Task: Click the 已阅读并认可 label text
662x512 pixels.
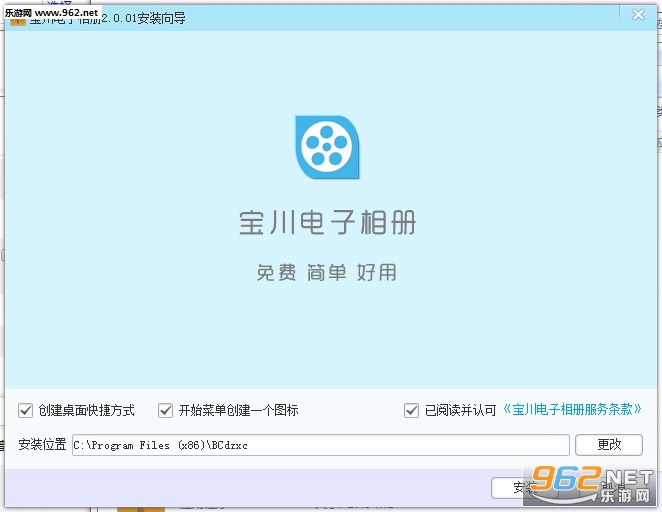Action: tap(461, 410)
